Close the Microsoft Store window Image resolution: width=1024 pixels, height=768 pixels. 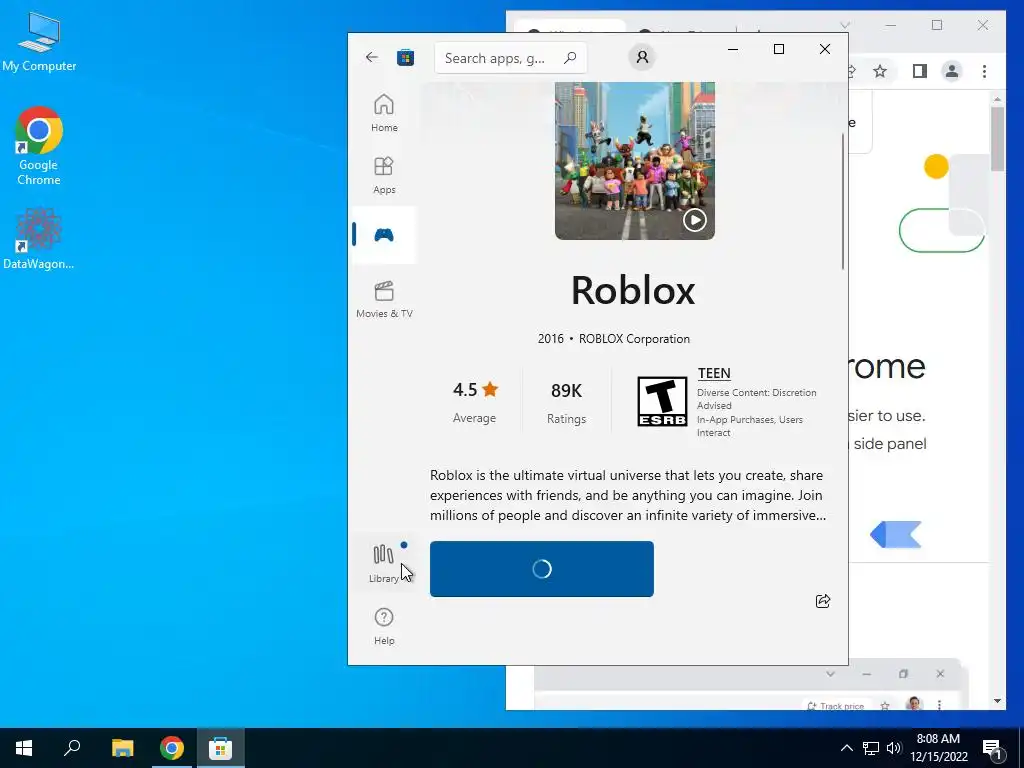(825, 49)
